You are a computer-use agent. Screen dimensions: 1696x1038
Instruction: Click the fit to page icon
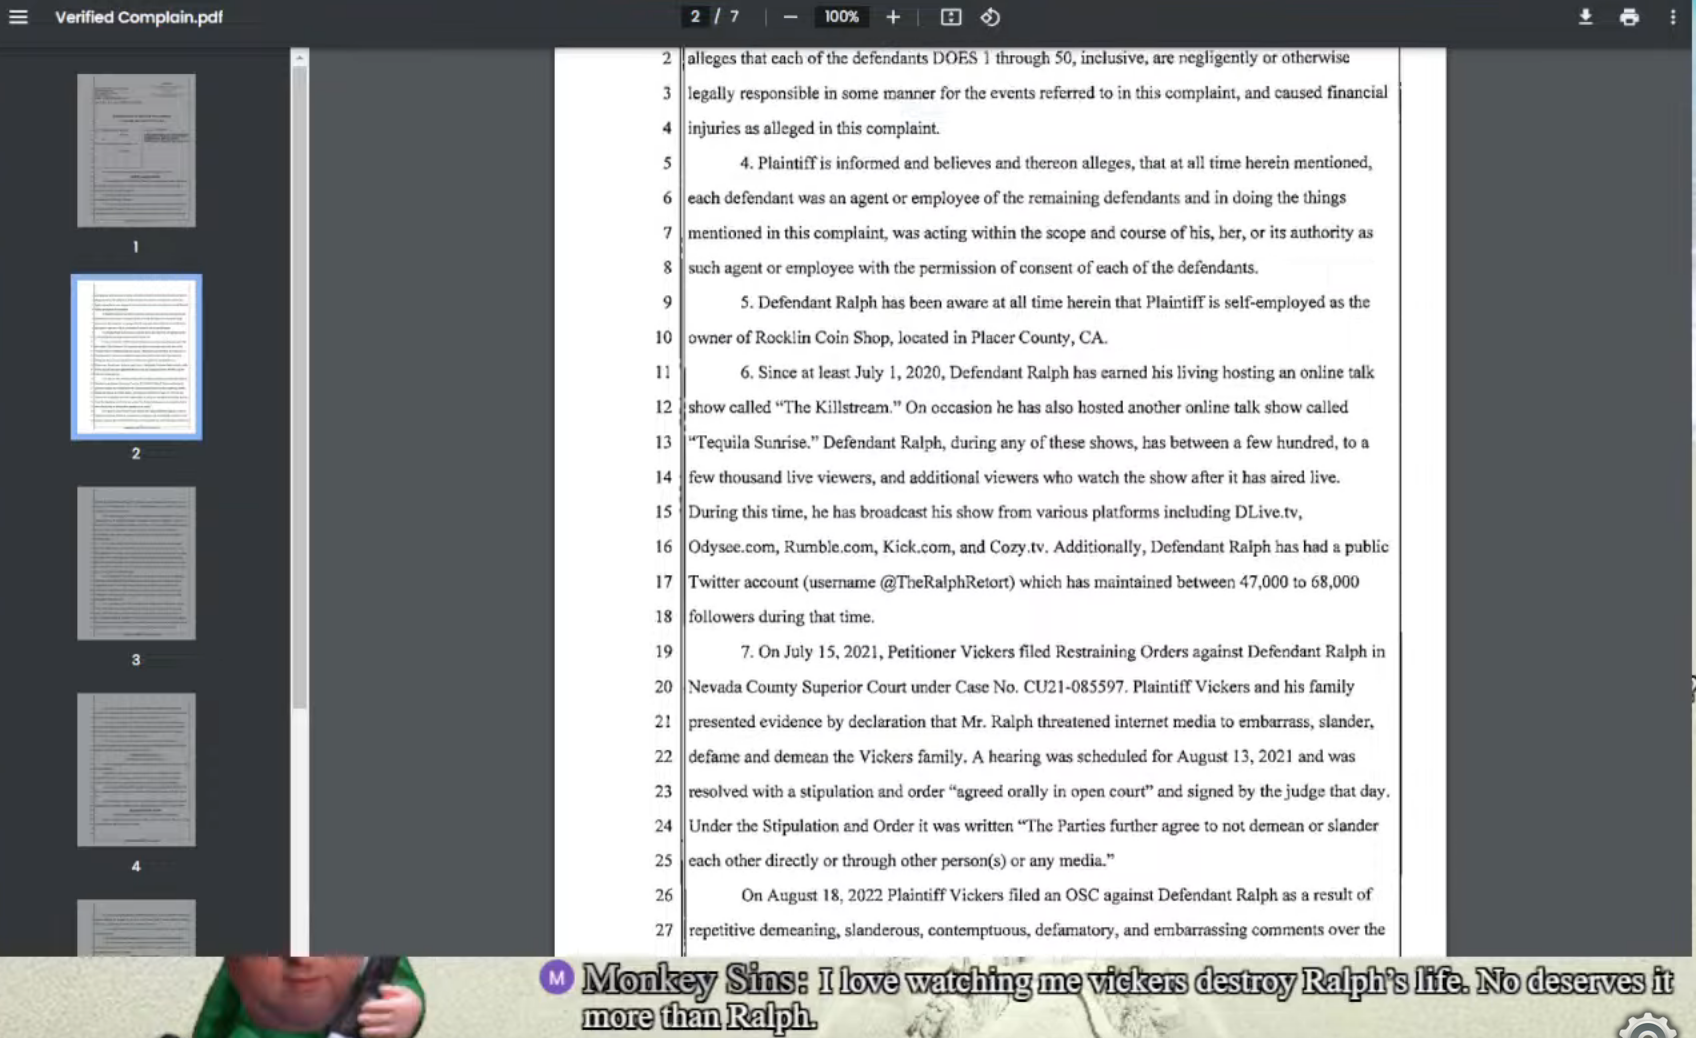click(x=951, y=17)
